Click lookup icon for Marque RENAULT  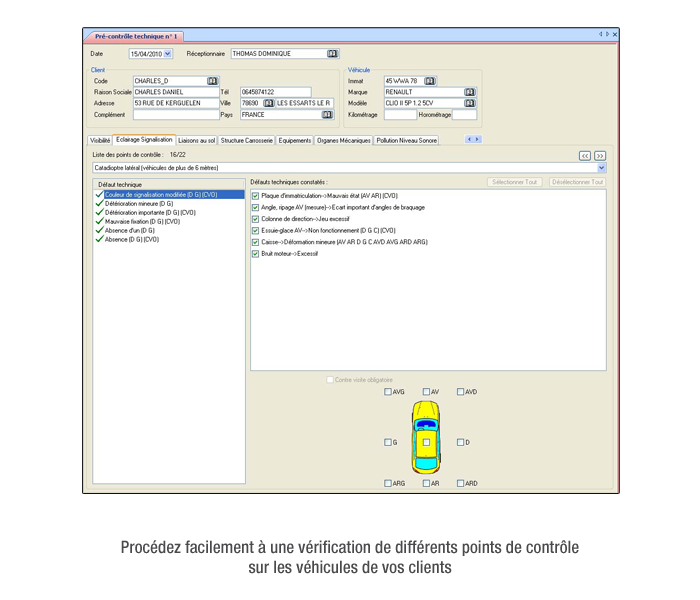[x=469, y=92]
